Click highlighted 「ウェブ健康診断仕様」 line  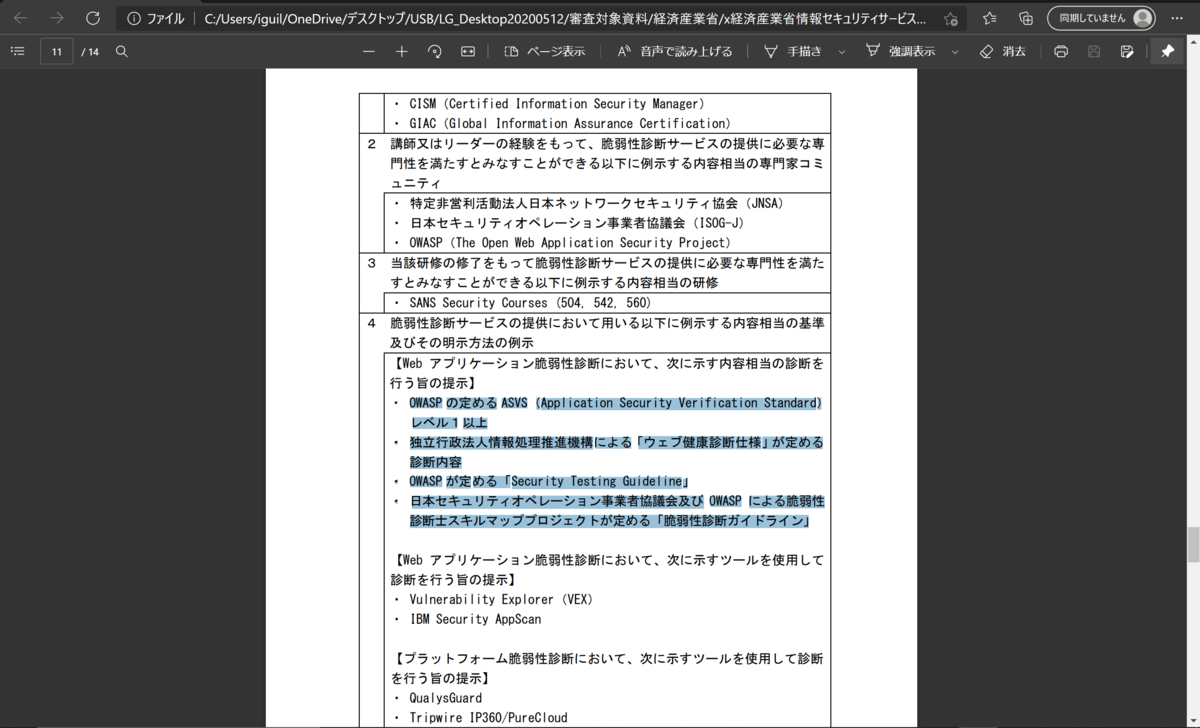coord(617,442)
